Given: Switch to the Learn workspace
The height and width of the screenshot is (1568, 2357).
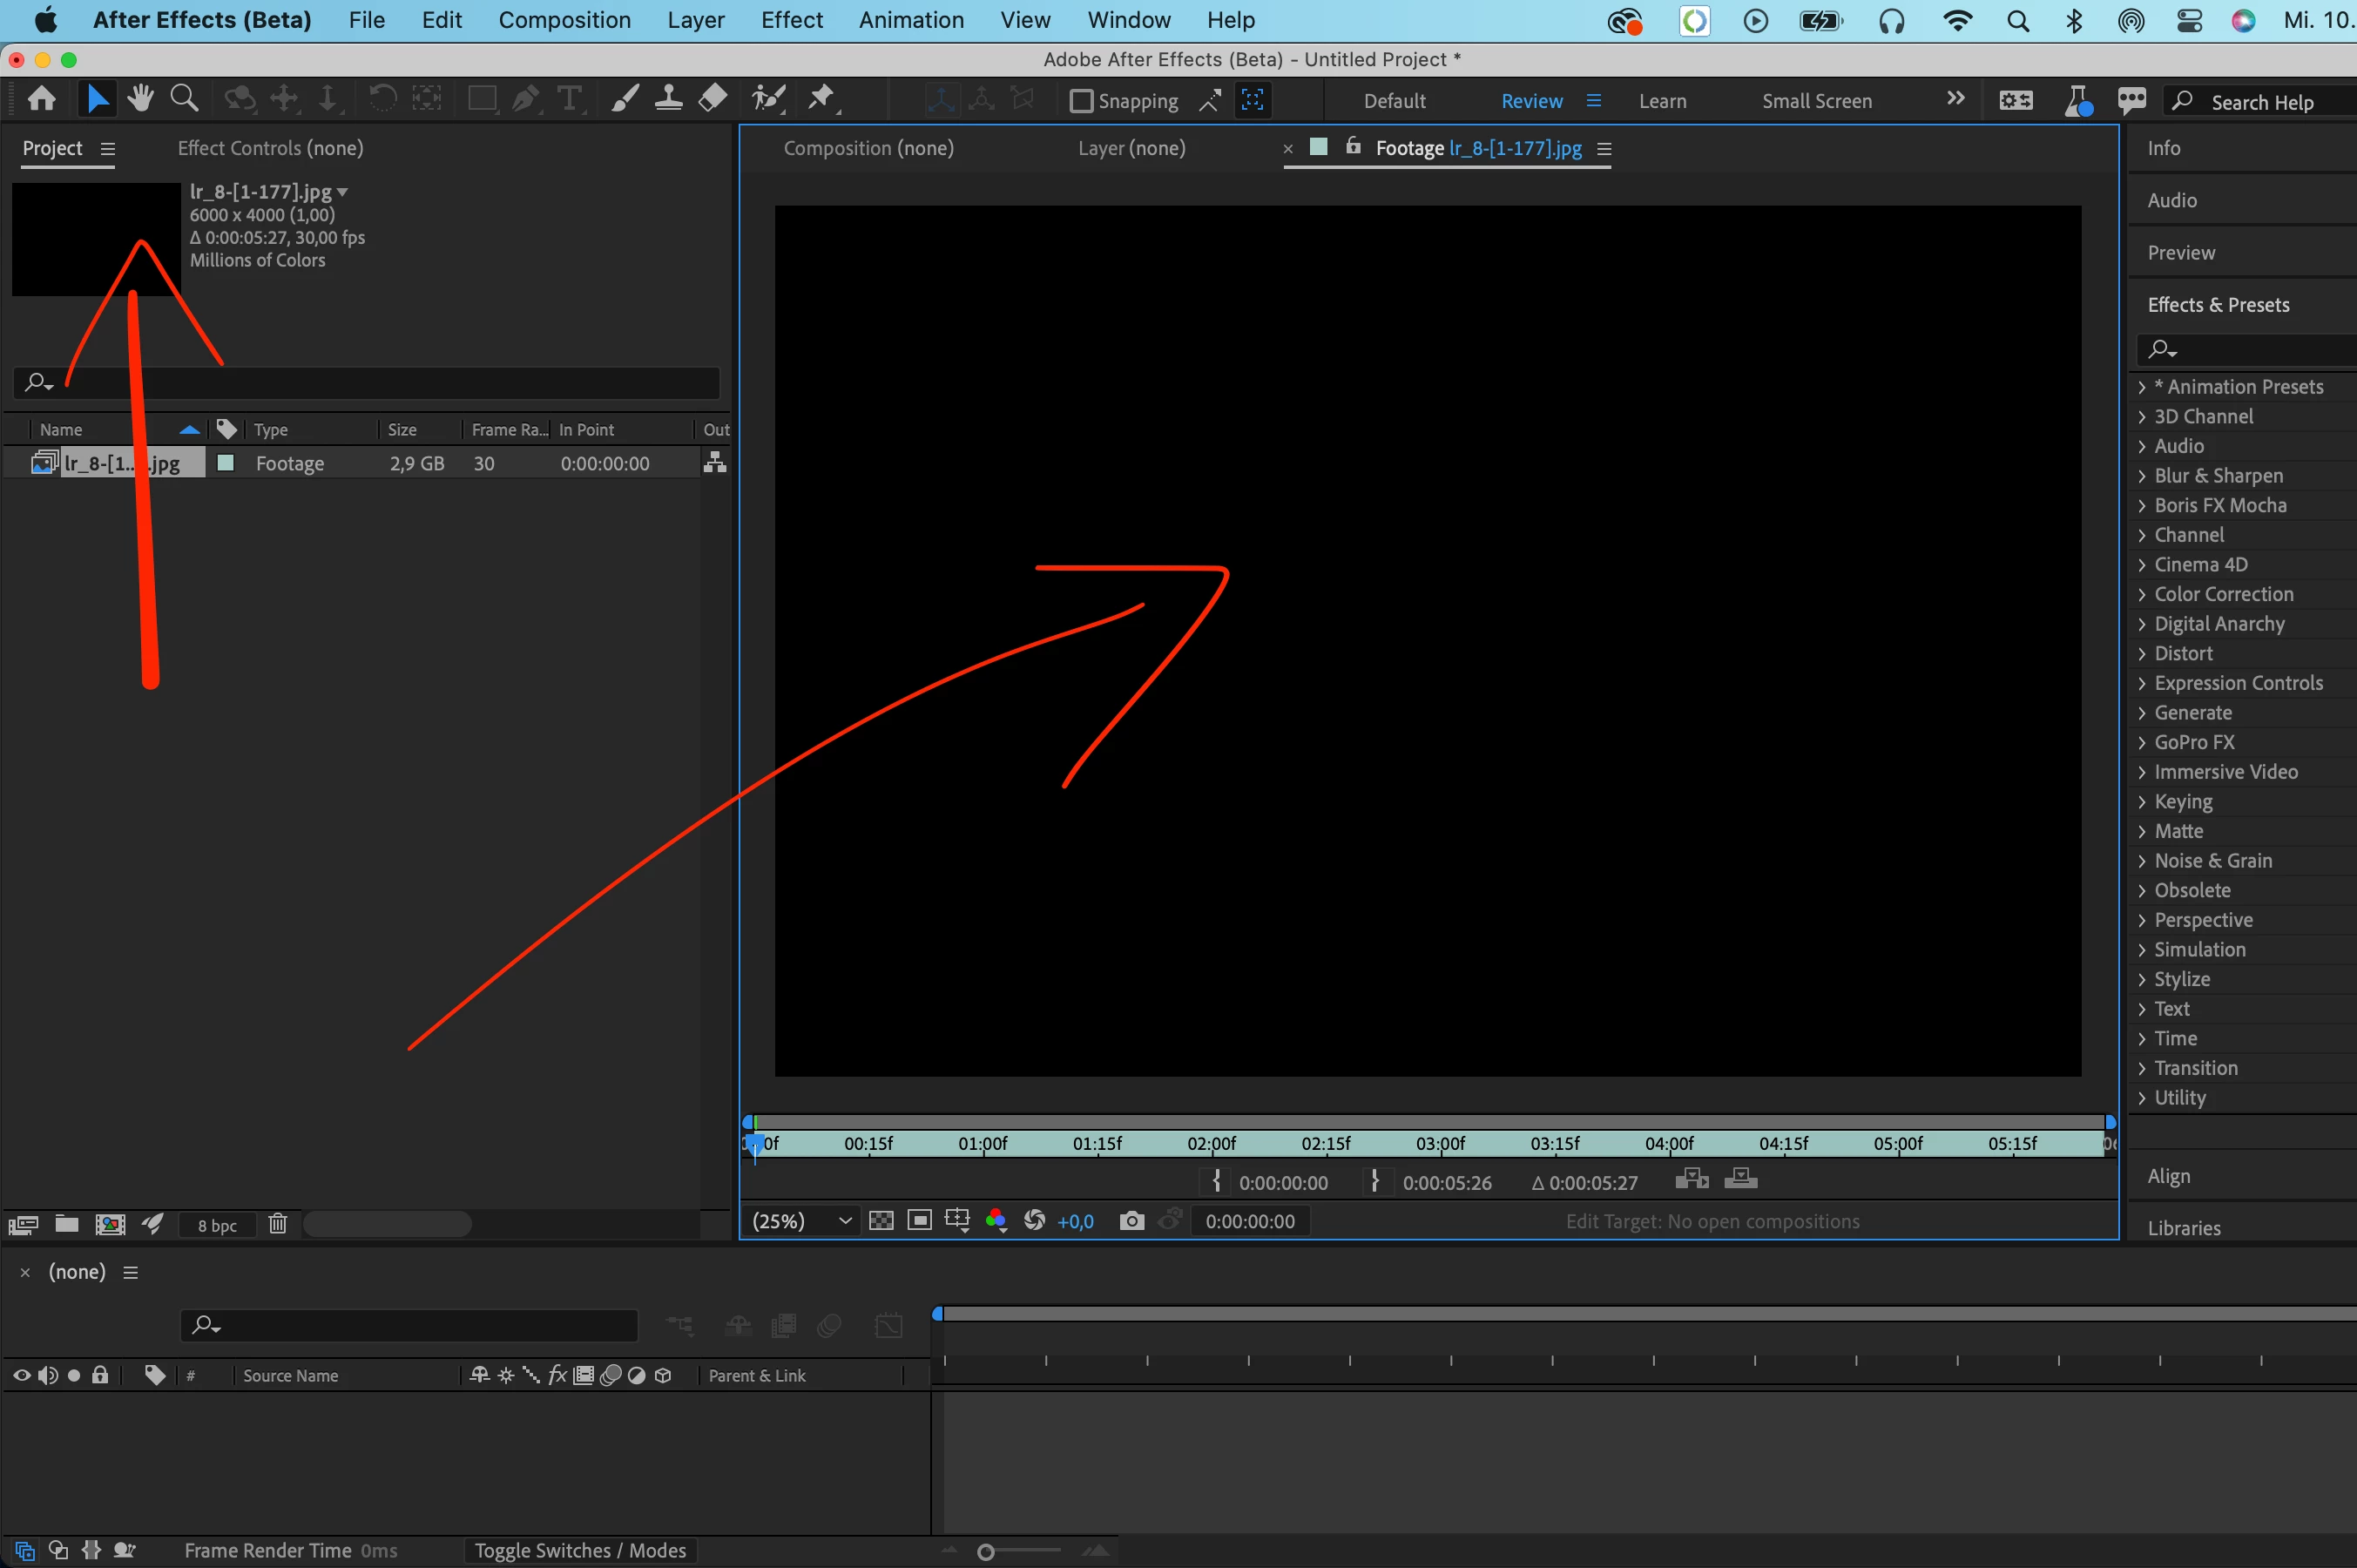Looking at the screenshot, I should [x=1662, y=101].
